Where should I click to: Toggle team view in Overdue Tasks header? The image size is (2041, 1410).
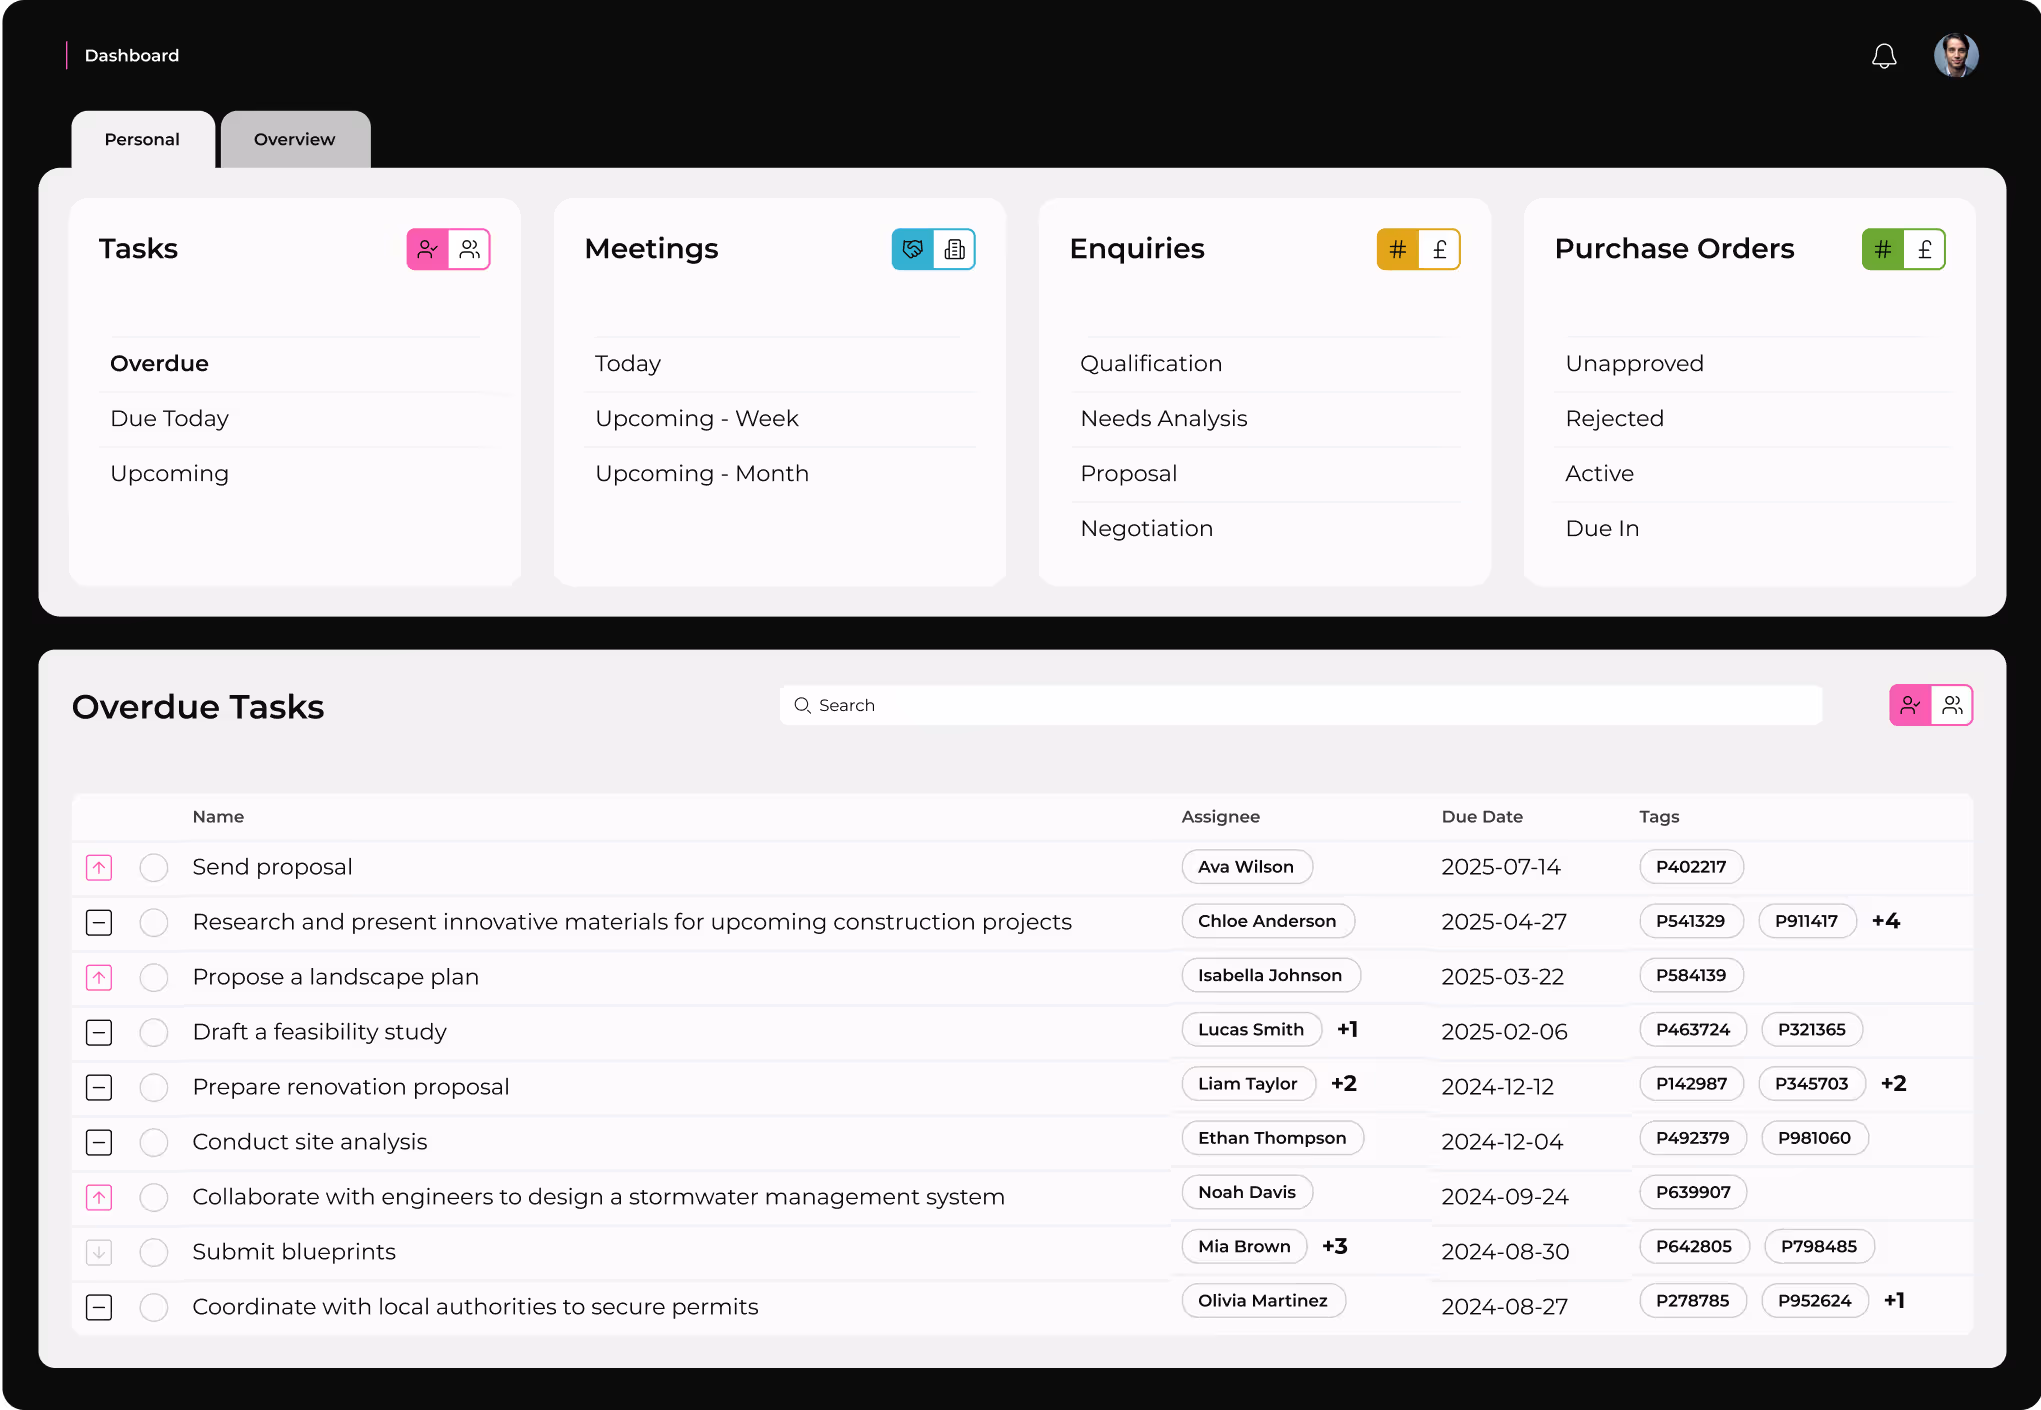tap(1952, 705)
